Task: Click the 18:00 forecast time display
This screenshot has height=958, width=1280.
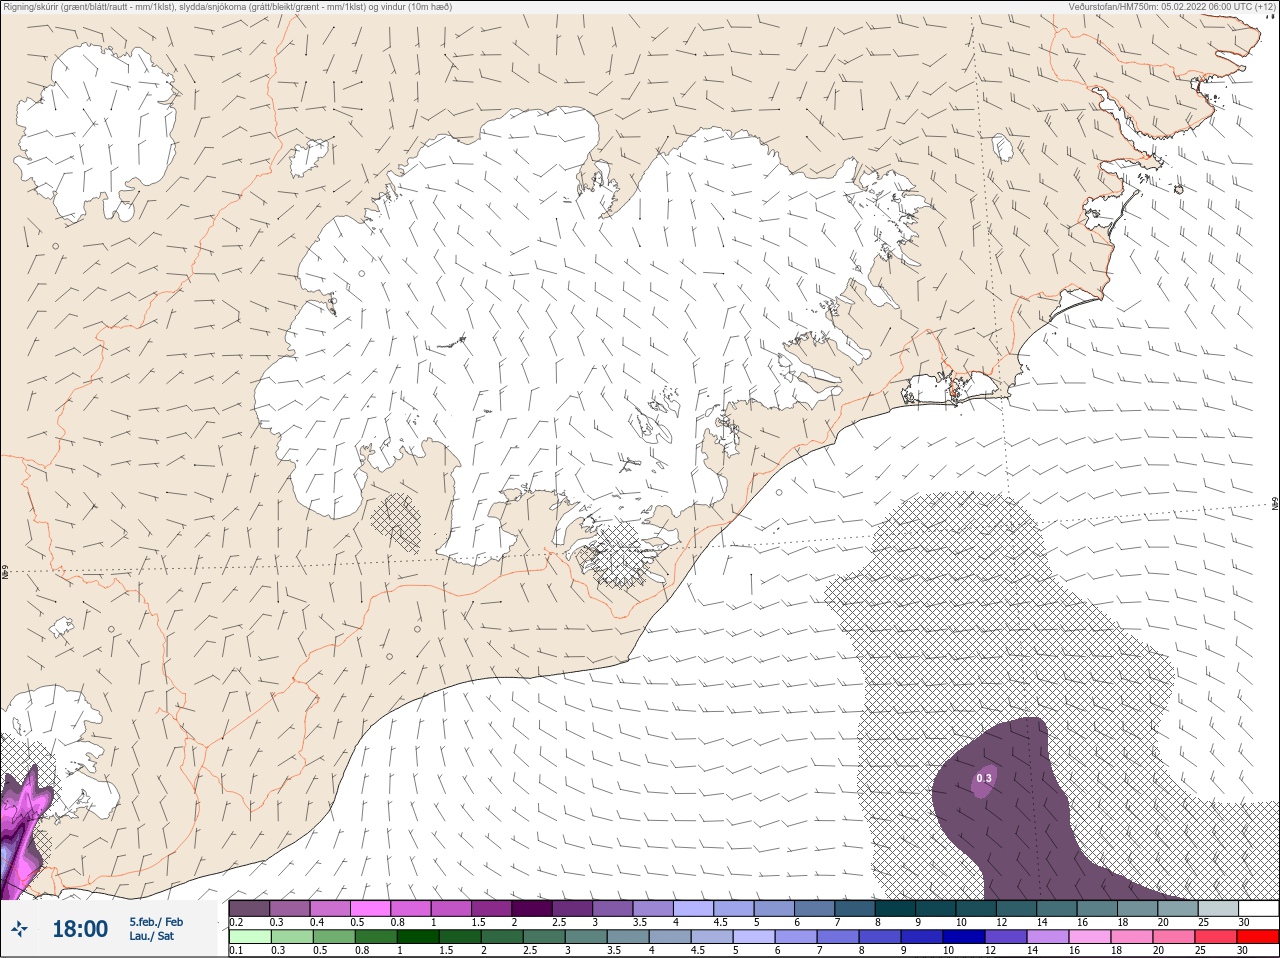Action: tap(80, 929)
